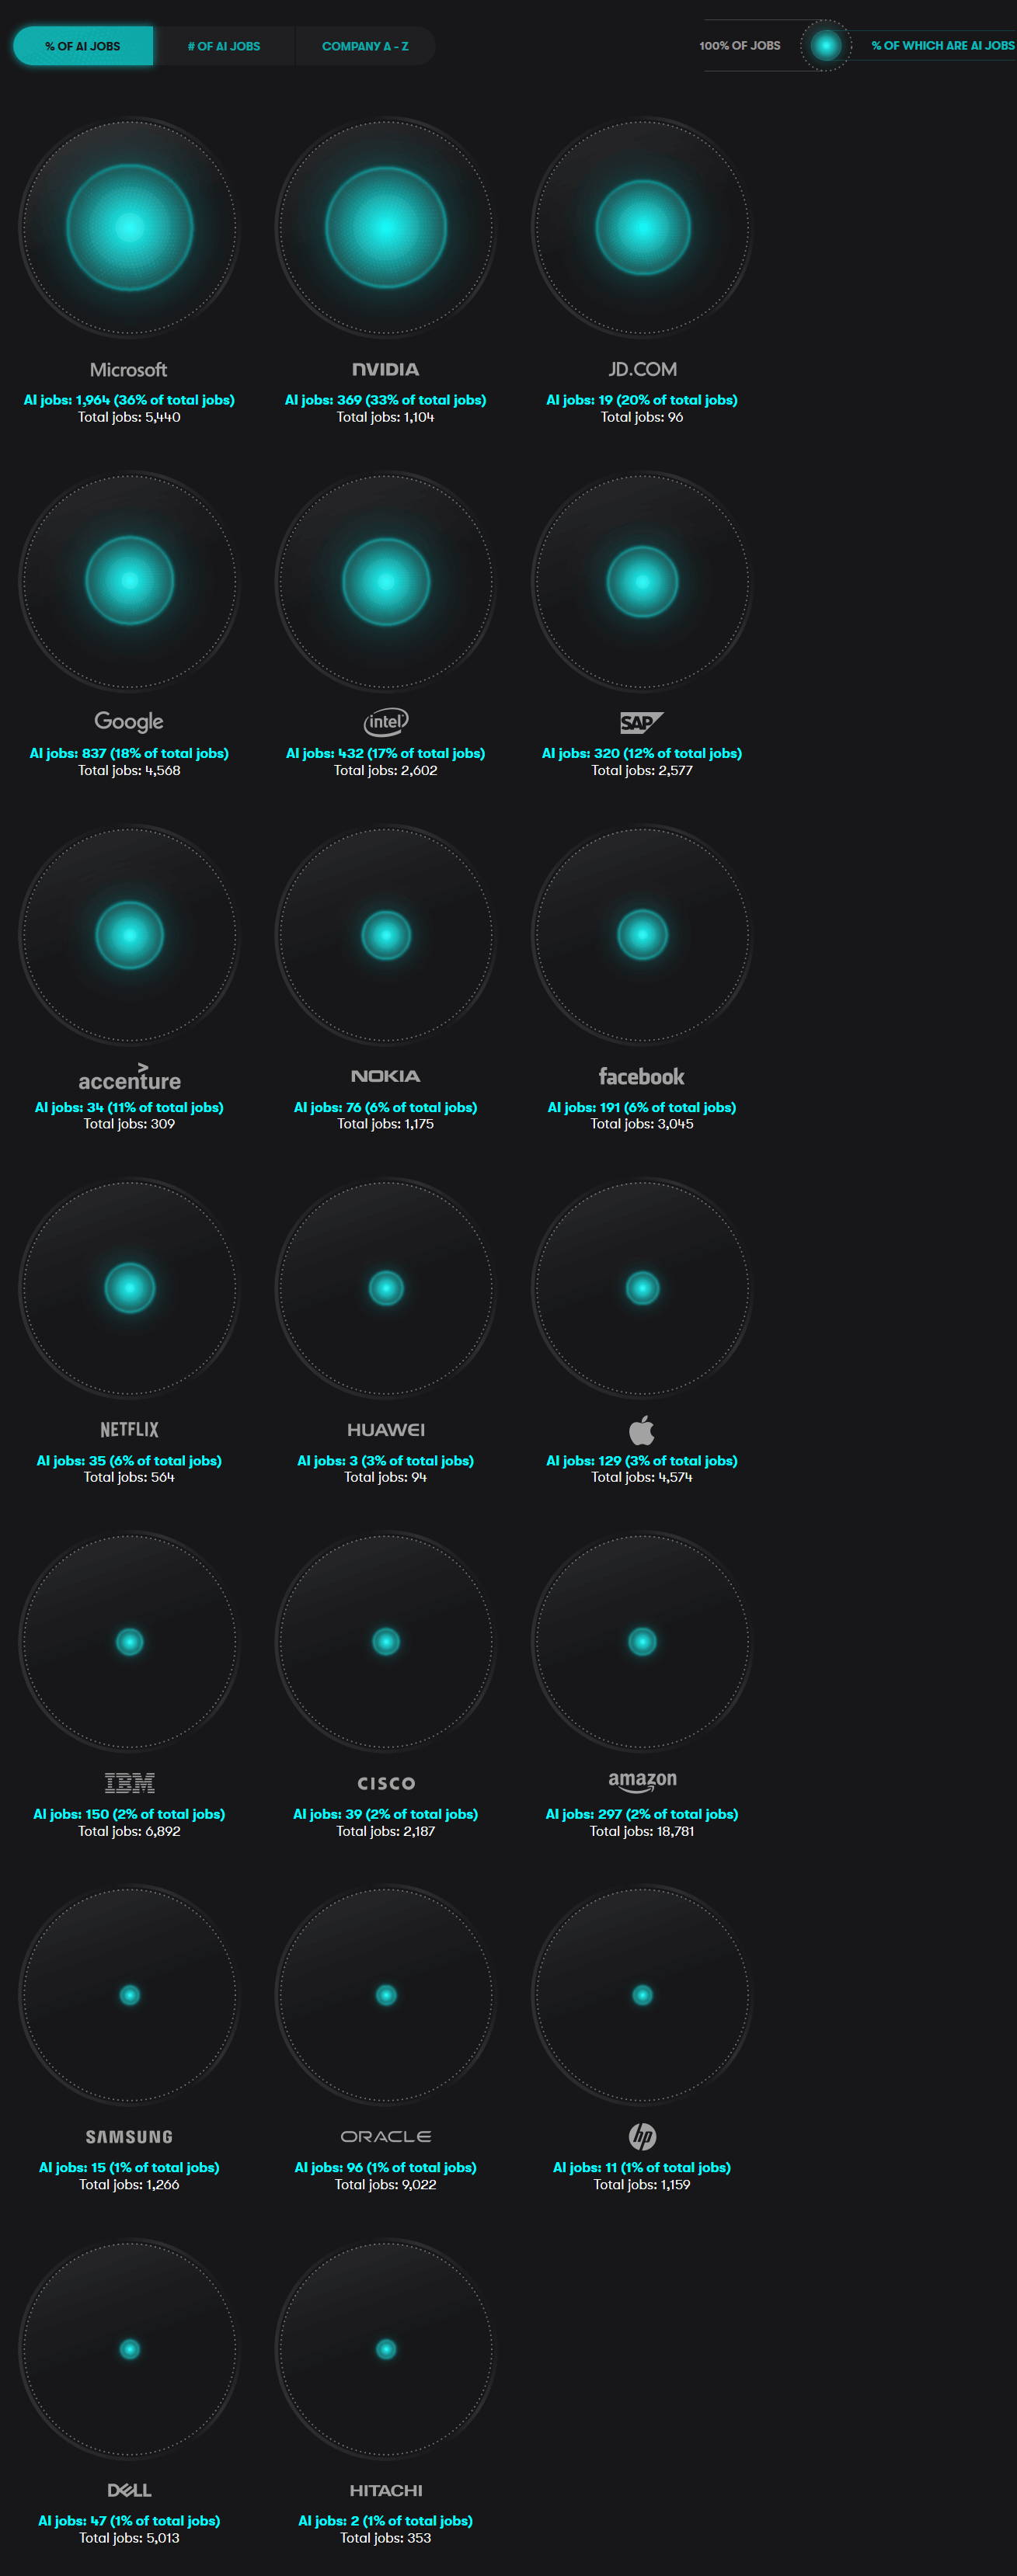Select the IBM logo
This screenshot has height=2576, width=1017.
(x=129, y=1782)
